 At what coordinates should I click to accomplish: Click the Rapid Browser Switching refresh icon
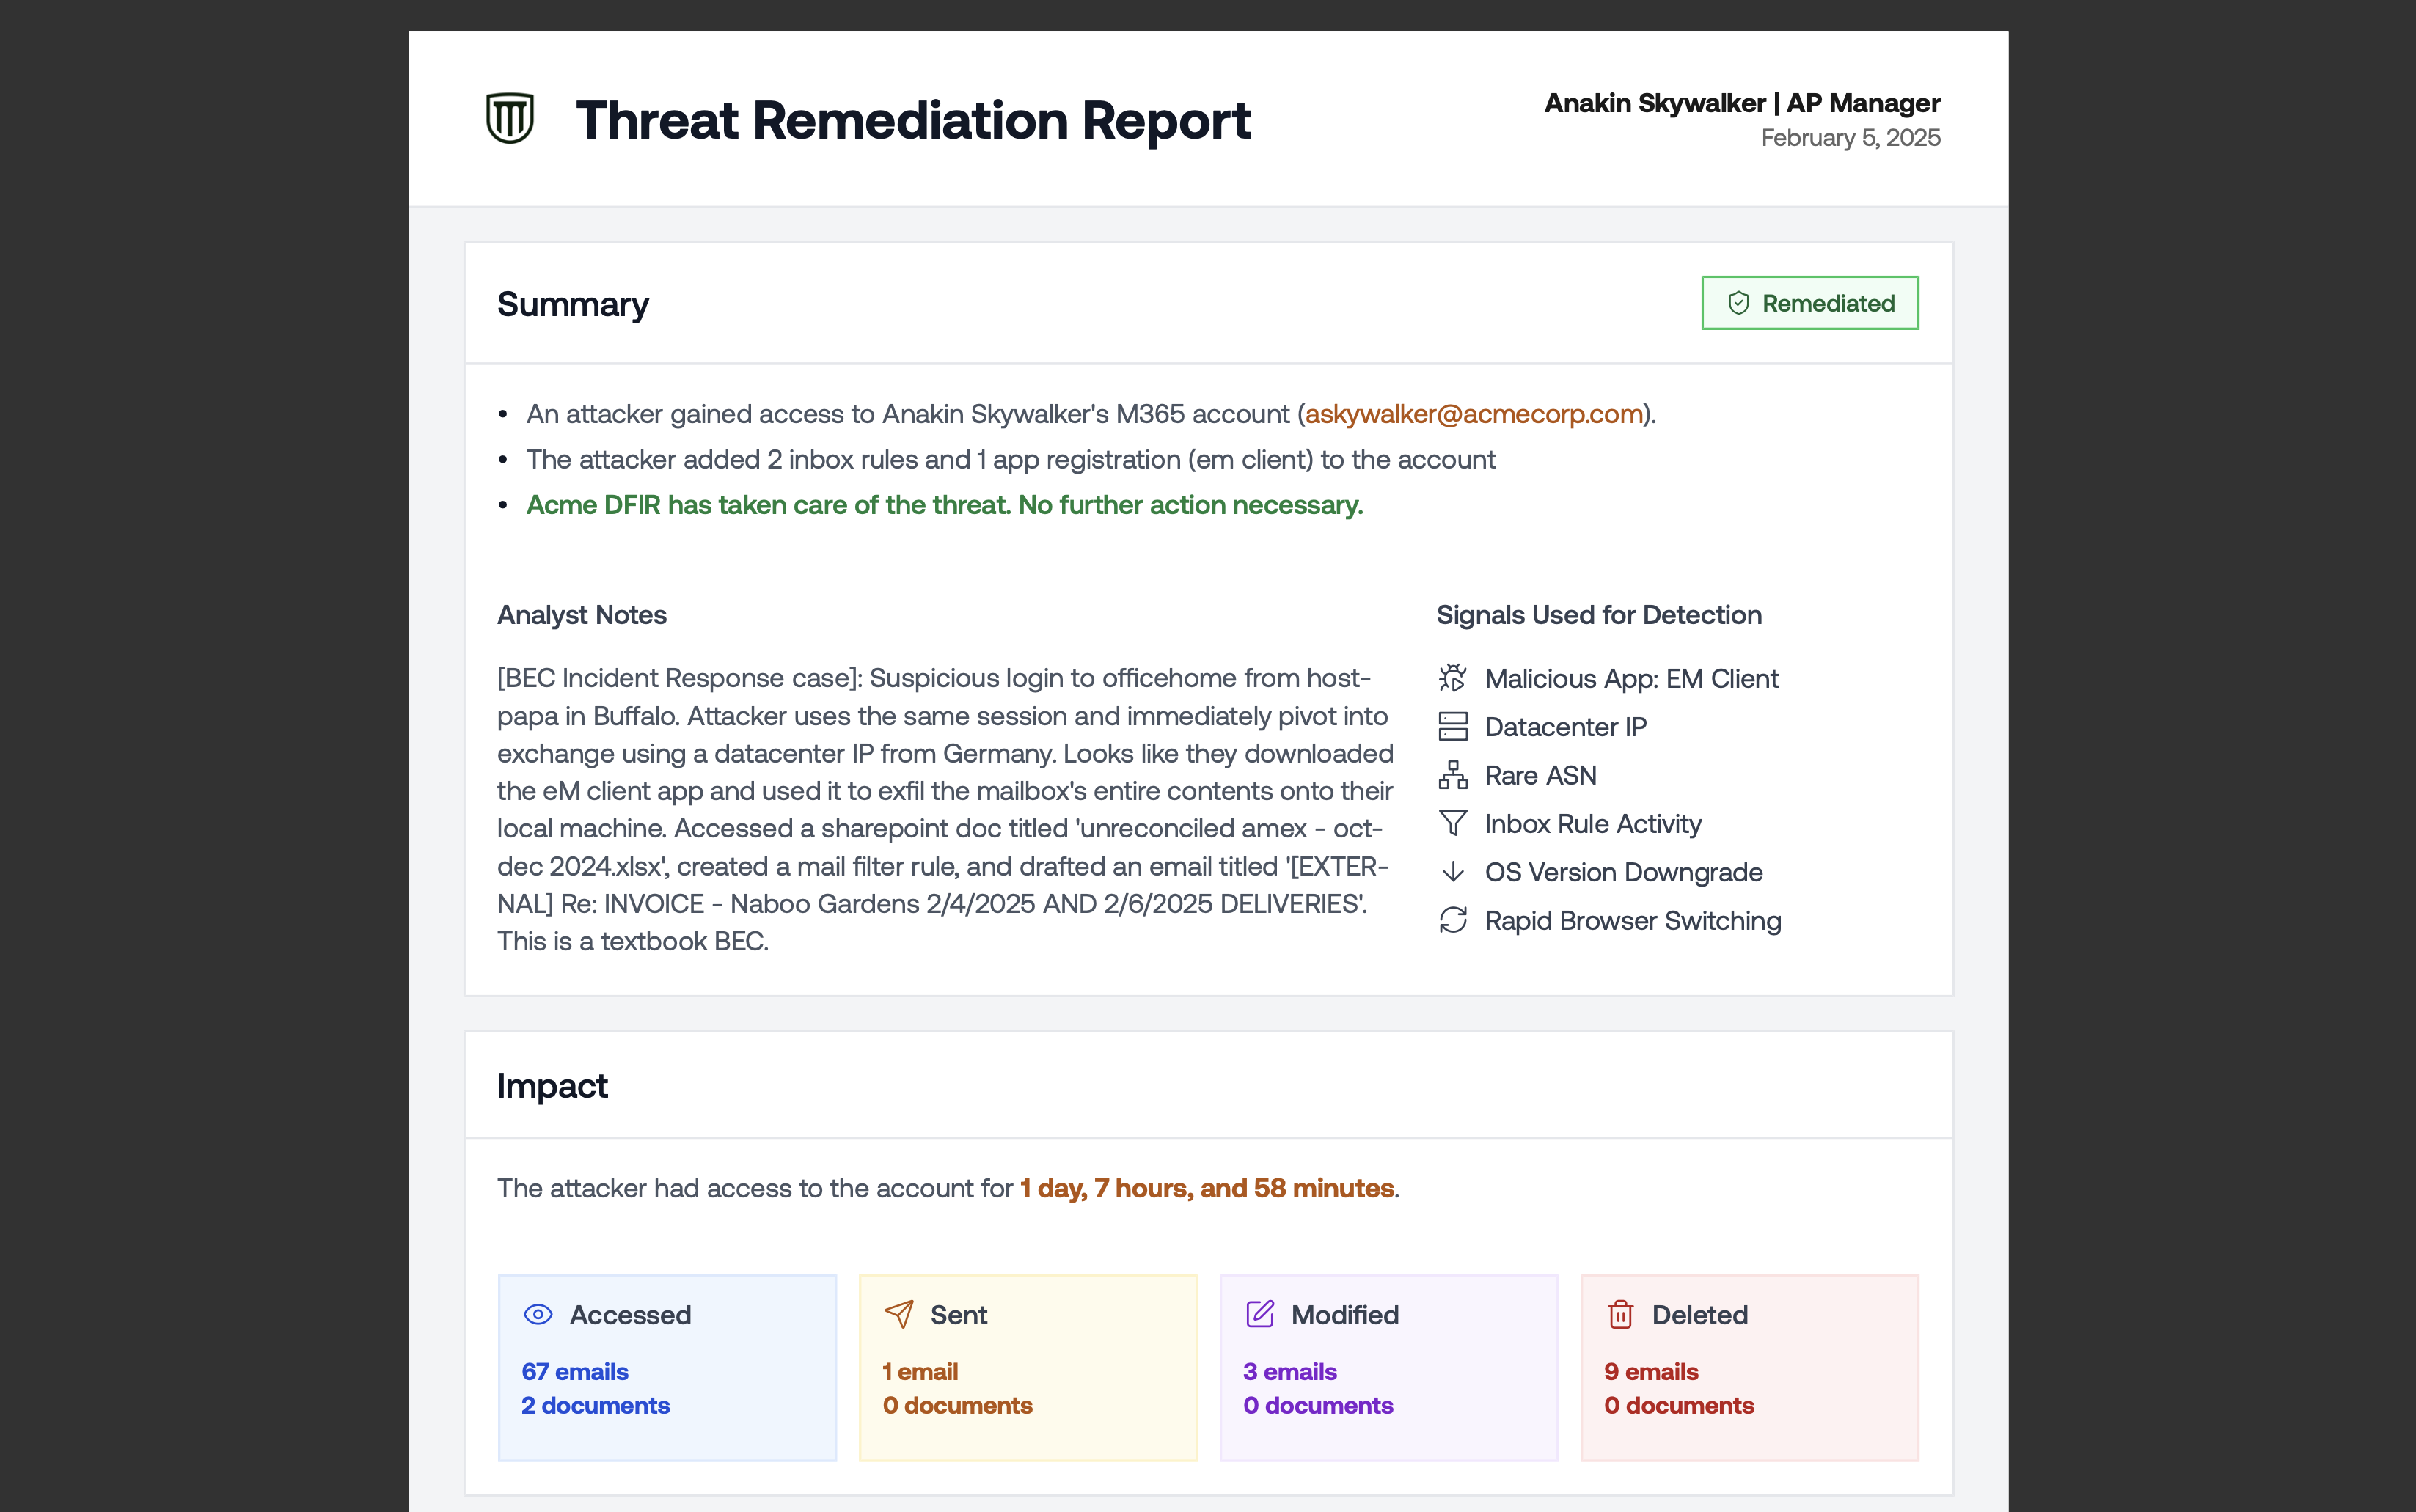(1452, 920)
